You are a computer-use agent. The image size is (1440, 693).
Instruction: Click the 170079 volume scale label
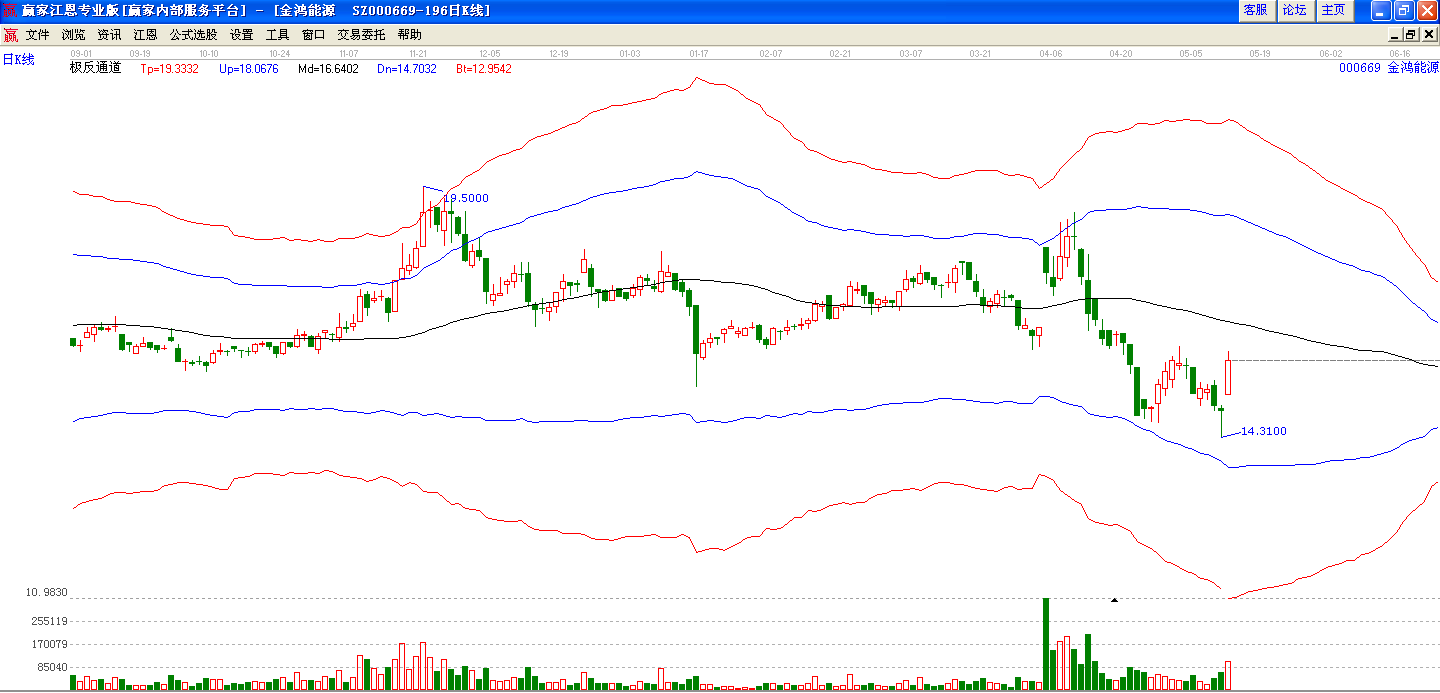tap(50, 644)
